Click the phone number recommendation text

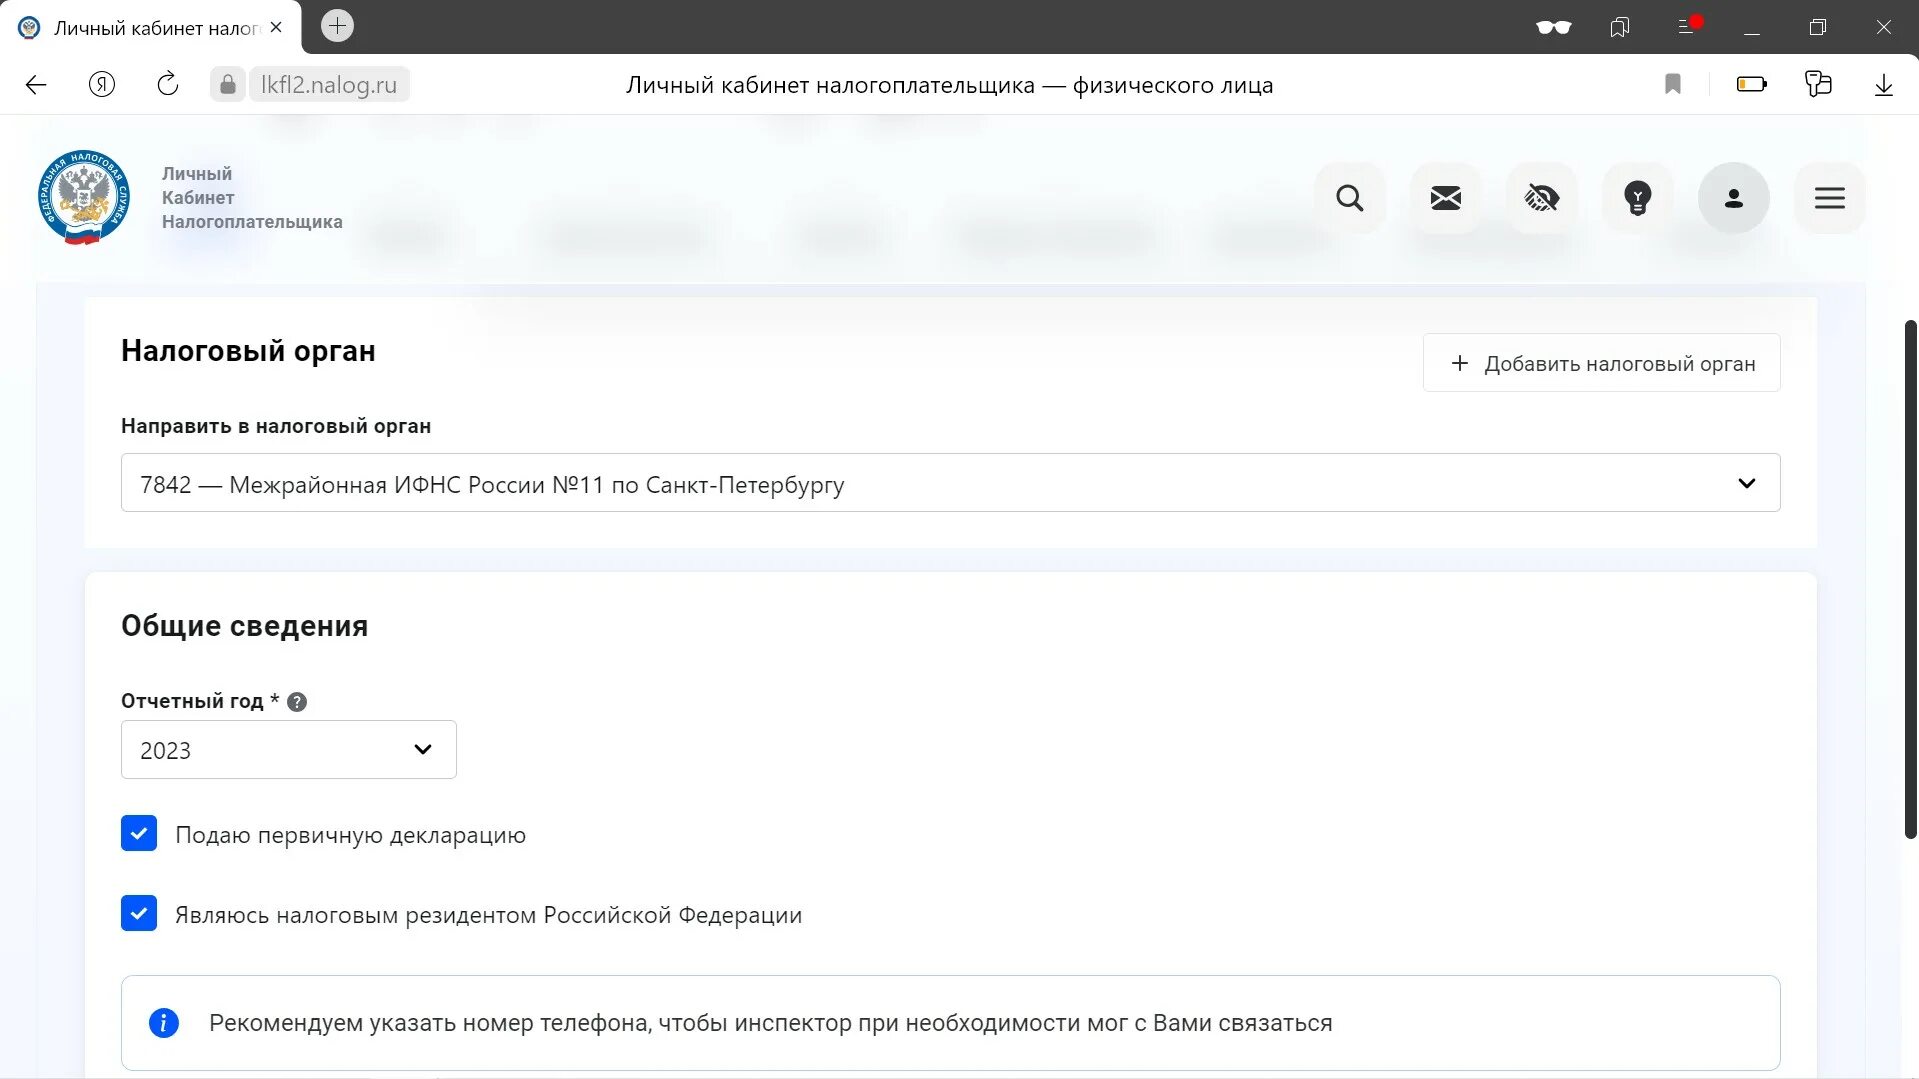pyautogui.click(x=770, y=1023)
